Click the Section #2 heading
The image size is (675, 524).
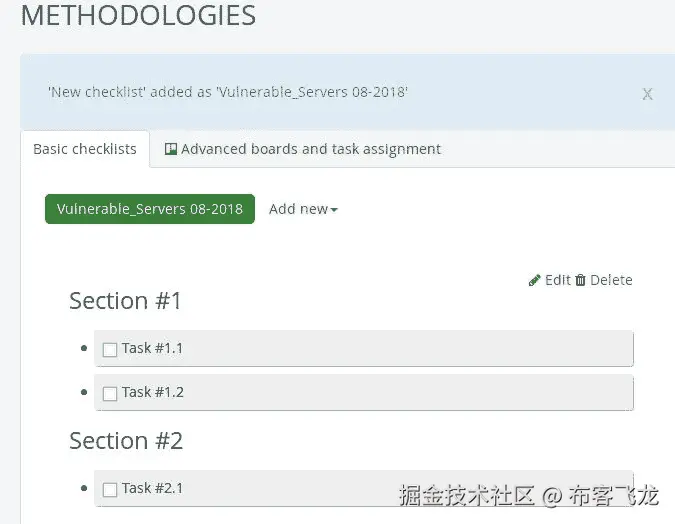click(126, 440)
